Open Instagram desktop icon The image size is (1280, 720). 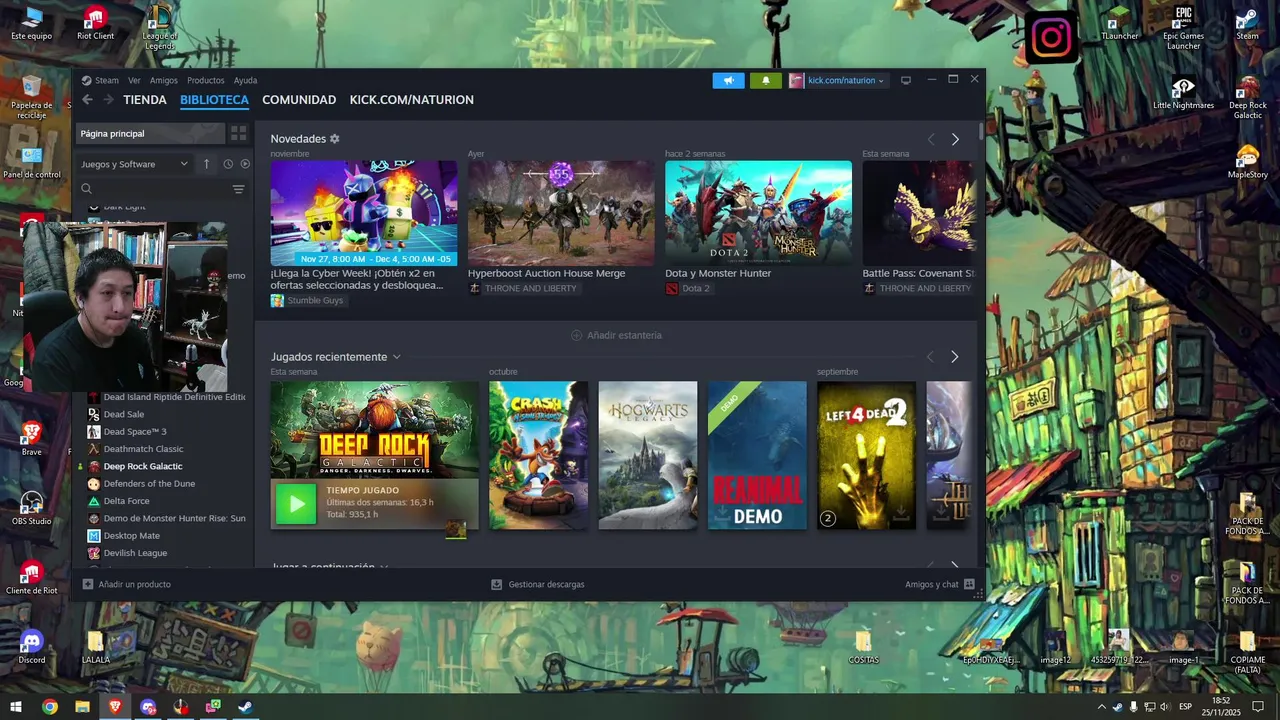point(1051,38)
